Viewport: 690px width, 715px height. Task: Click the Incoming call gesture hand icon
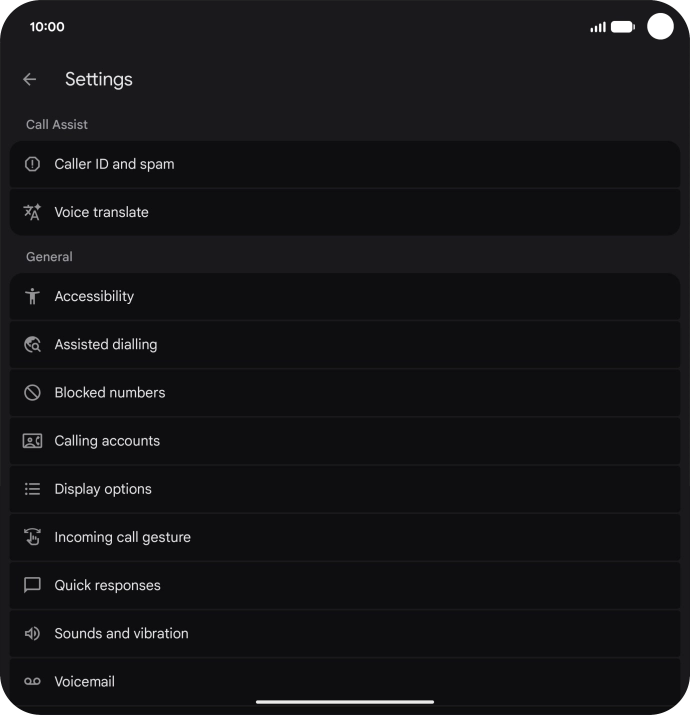tap(32, 537)
